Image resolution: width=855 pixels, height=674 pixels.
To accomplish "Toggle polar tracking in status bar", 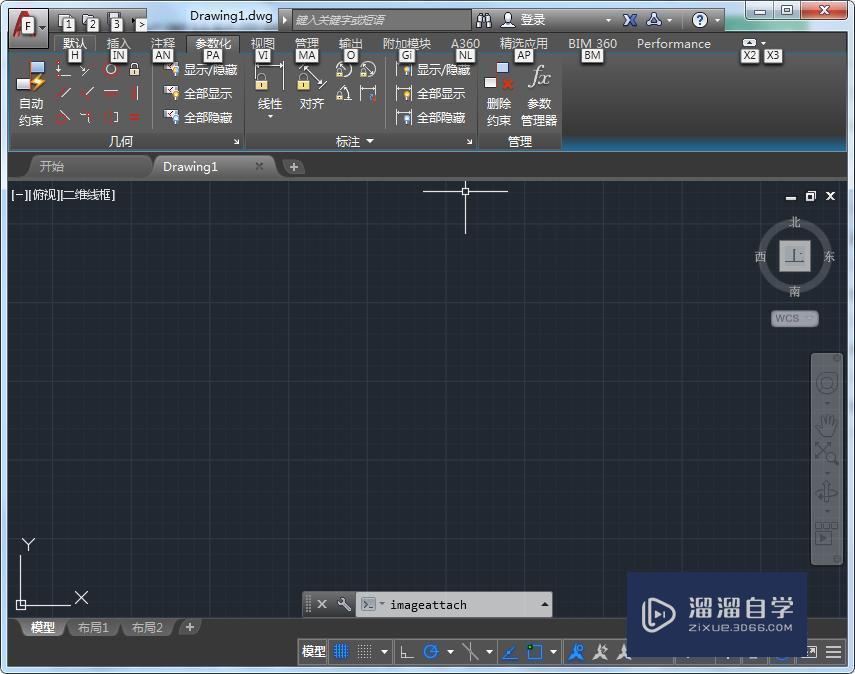I will [431, 652].
